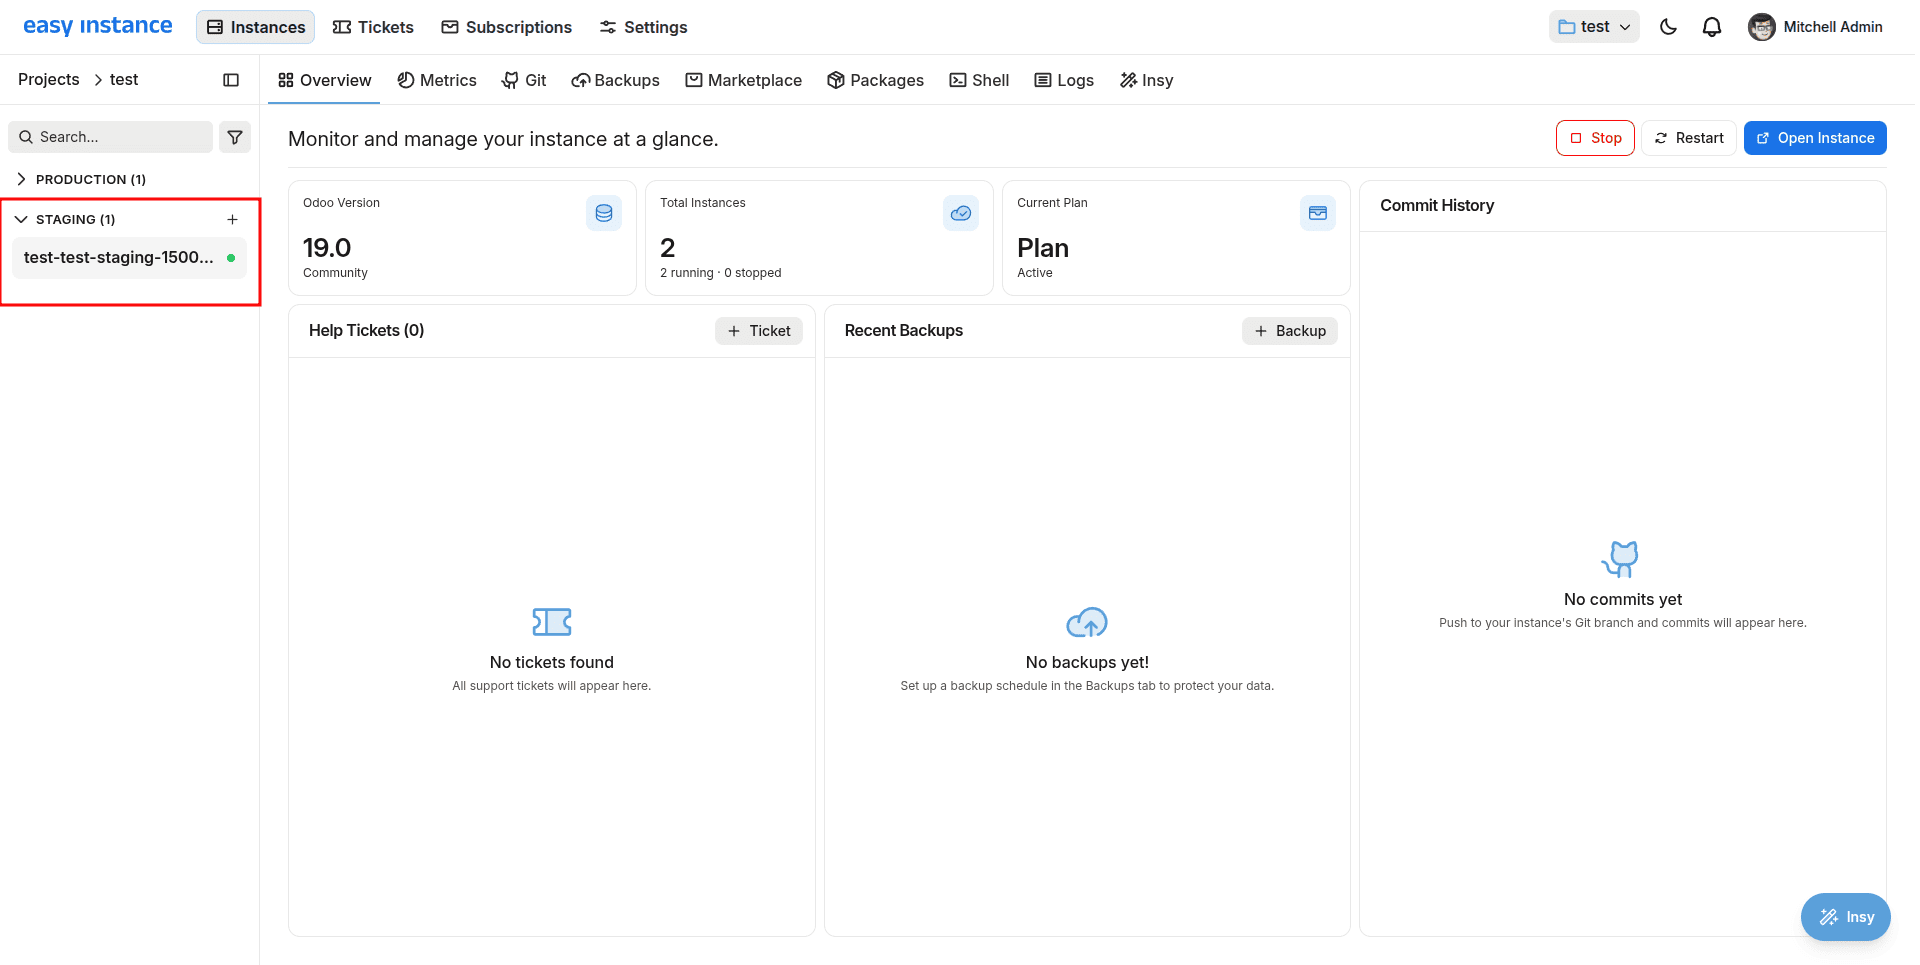
Task: Click the test breadcrumb item
Action: click(124, 79)
